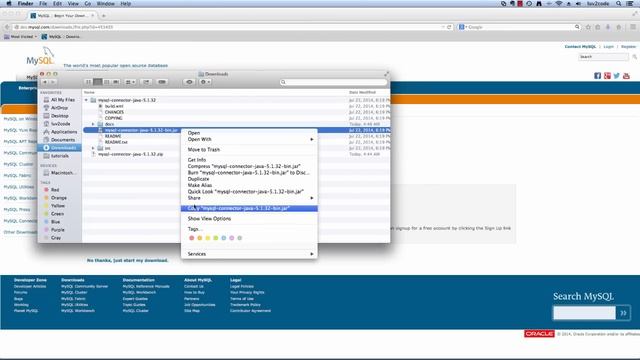Switch Finder to list view

coord(98,82)
